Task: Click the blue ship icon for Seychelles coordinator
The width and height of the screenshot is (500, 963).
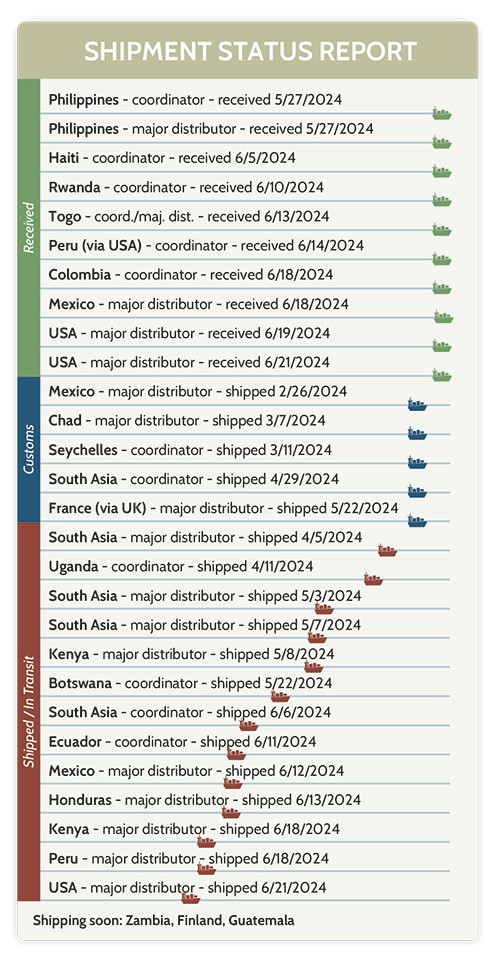Action: pos(417,462)
